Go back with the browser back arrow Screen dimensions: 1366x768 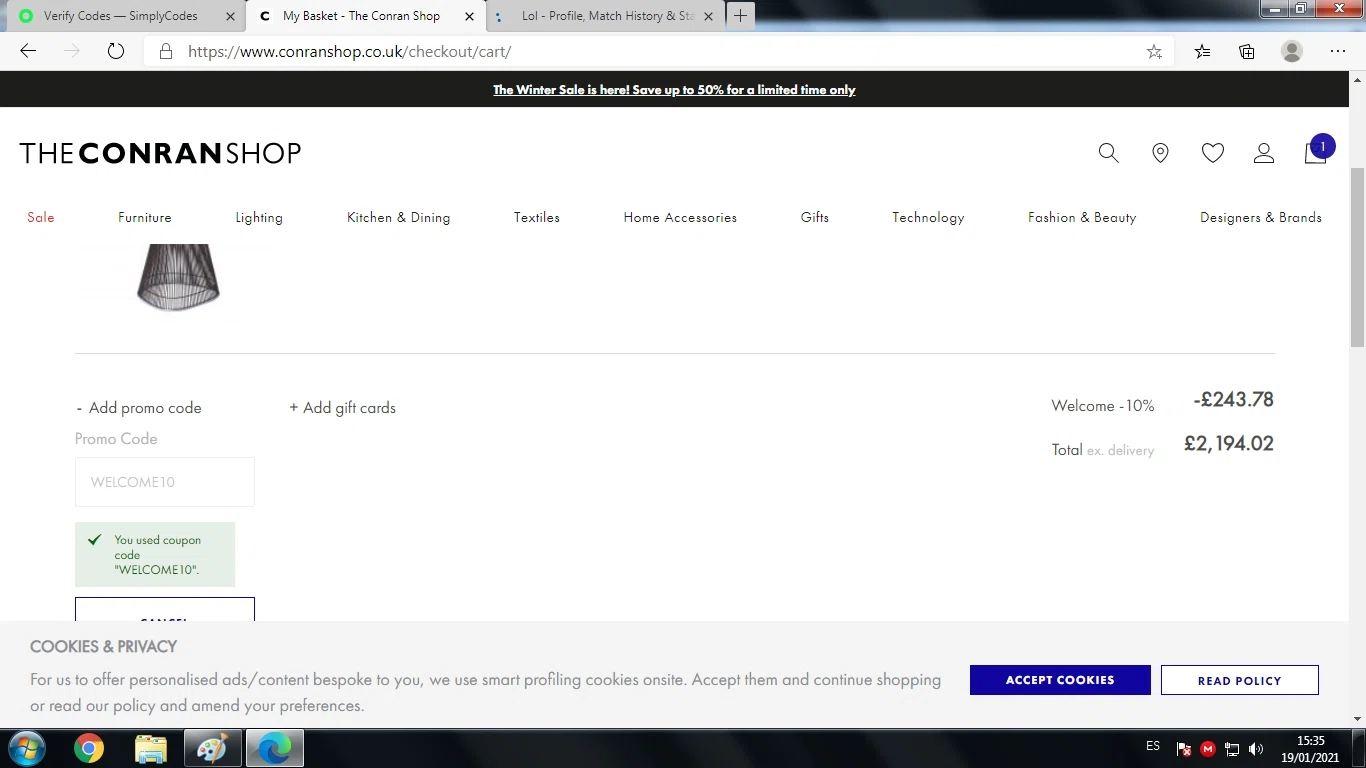[x=28, y=51]
